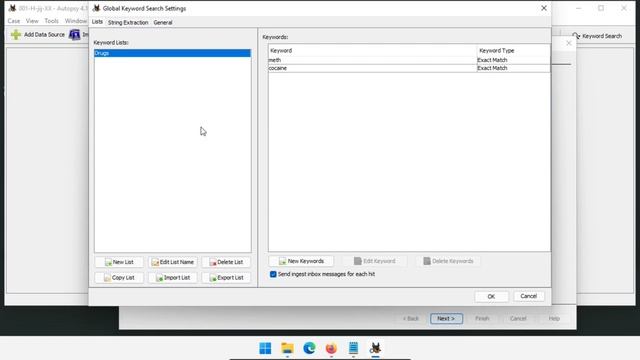
Task: Open the General tab
Action: pyautogui.click(x=163, y=22)
